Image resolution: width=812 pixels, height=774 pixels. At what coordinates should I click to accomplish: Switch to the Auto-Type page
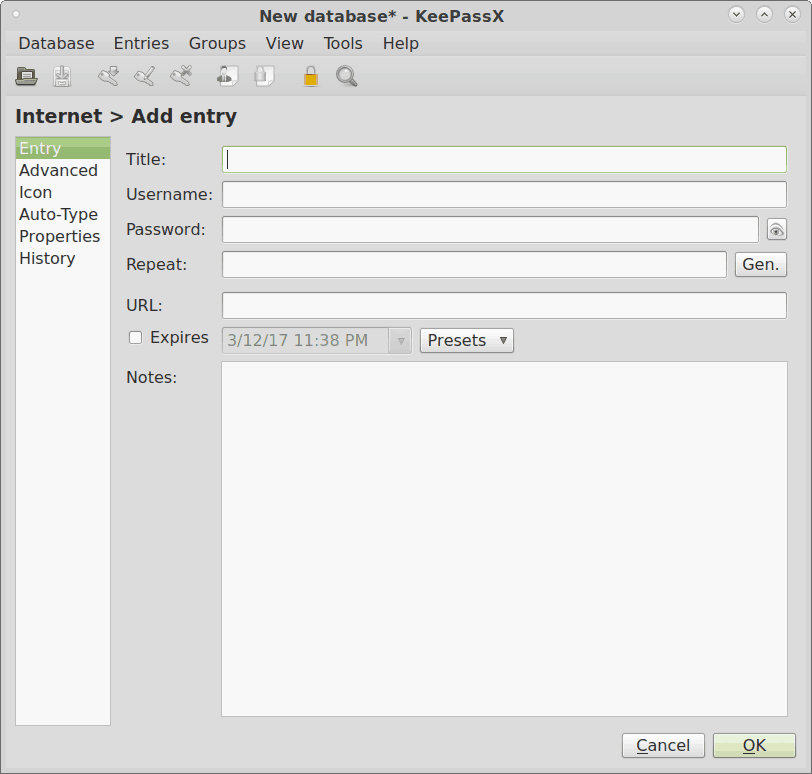(63, 214)
